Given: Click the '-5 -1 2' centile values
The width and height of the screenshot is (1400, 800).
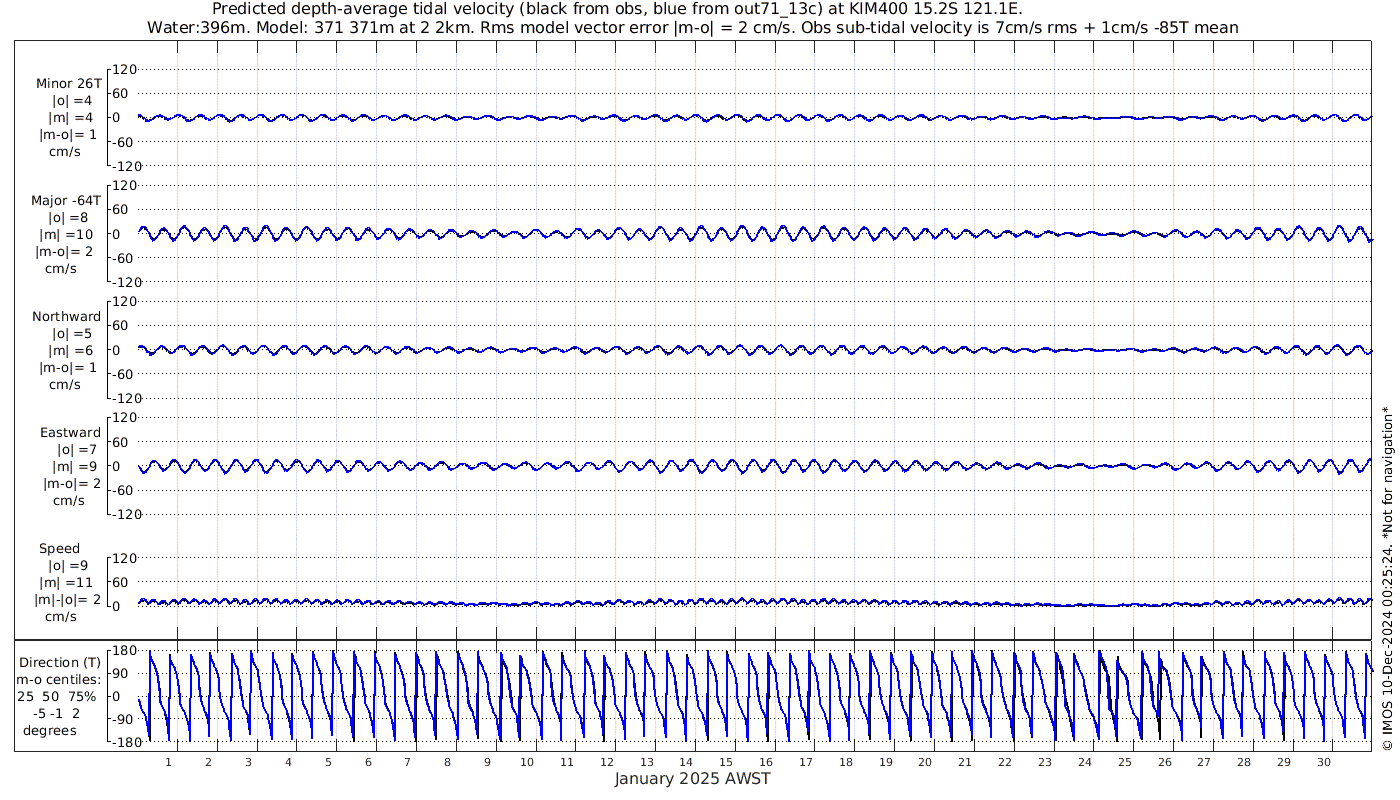Looking at the screenshot, I should pyautogui.click(x=57, y=713).
